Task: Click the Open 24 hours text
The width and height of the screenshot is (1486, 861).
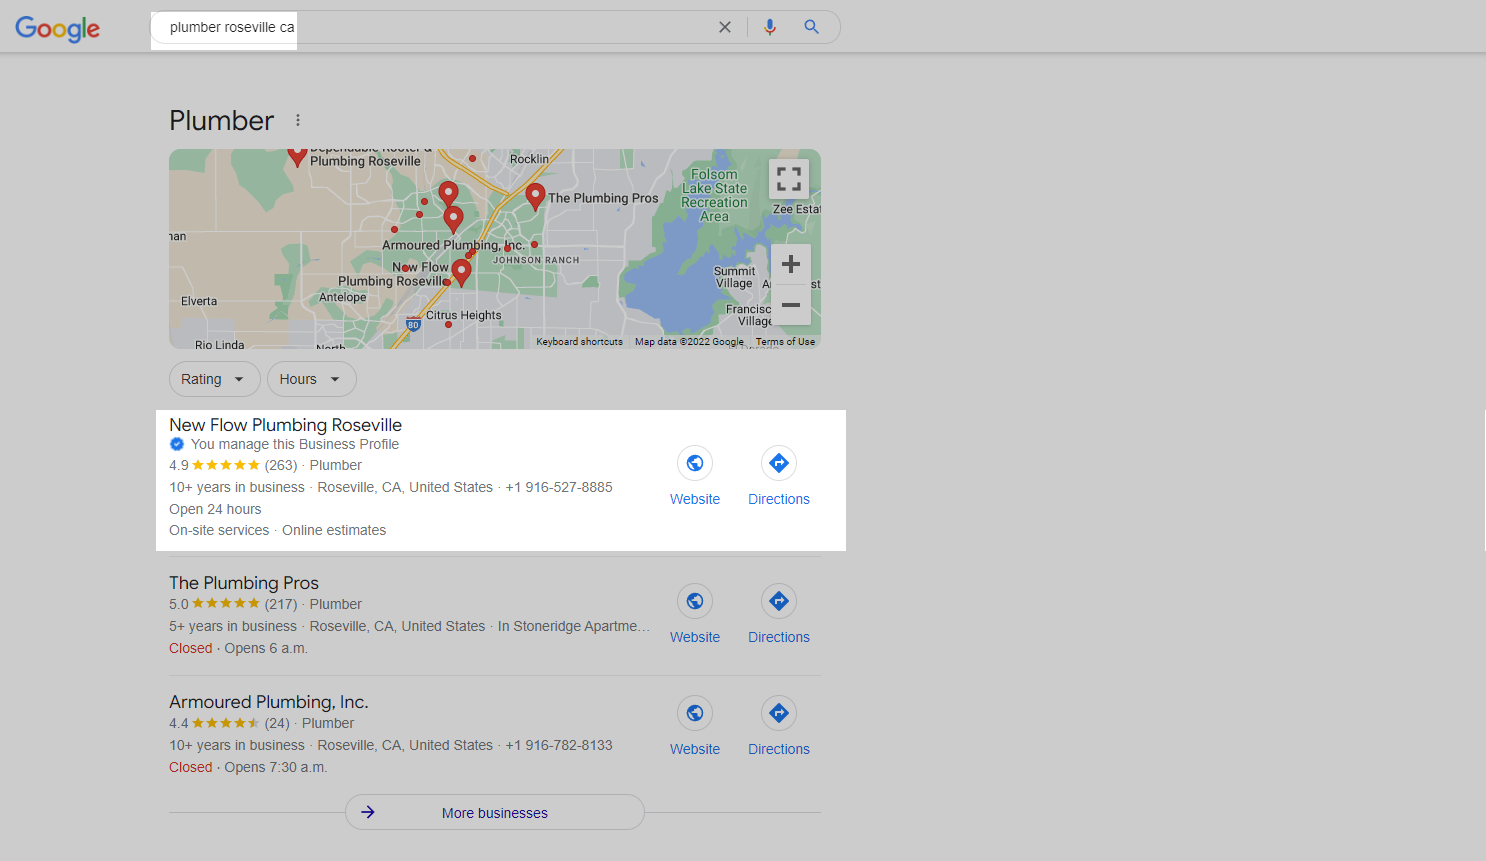Action: pyautogui.click(x=215, y=509)
